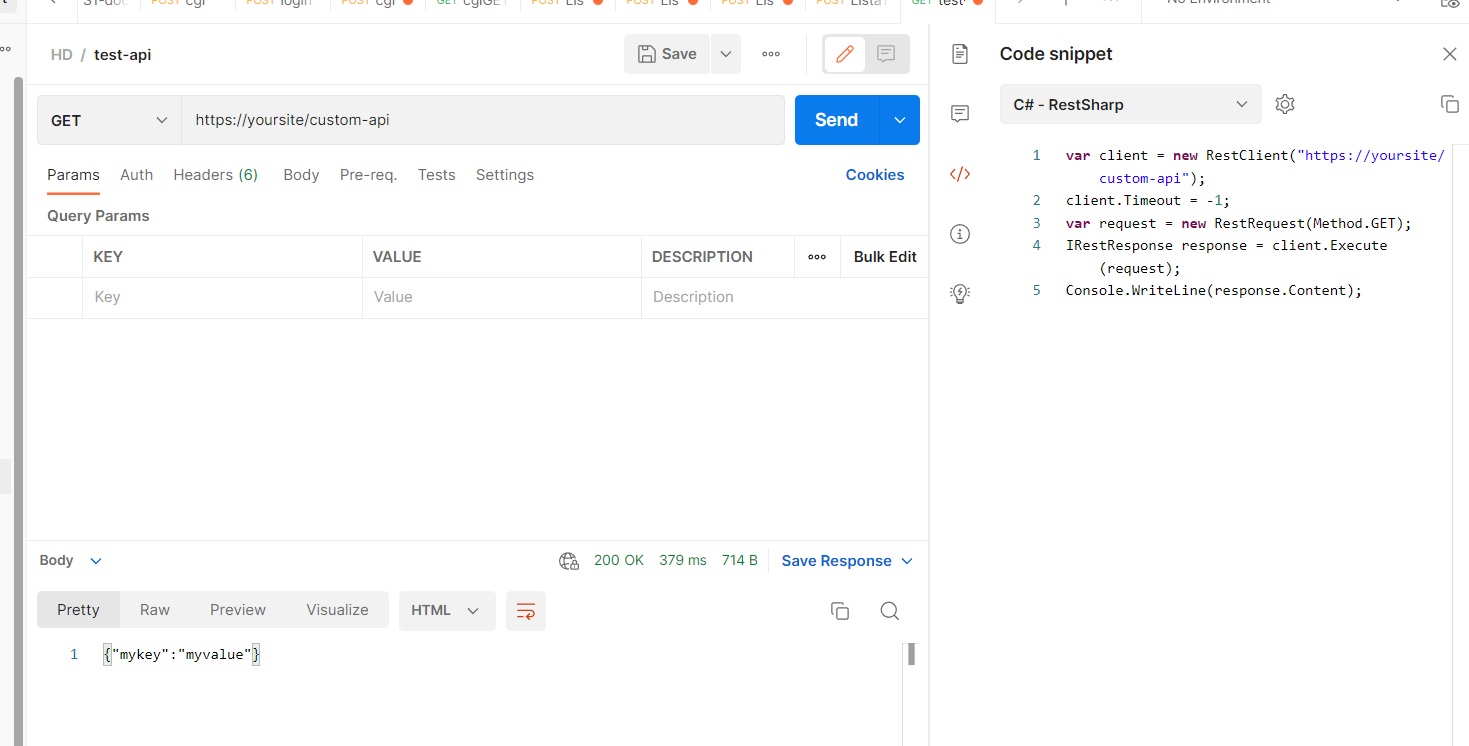Open the Documentation sidebar icon
This screenshot has height=746, width=1469.
point(960,54)
